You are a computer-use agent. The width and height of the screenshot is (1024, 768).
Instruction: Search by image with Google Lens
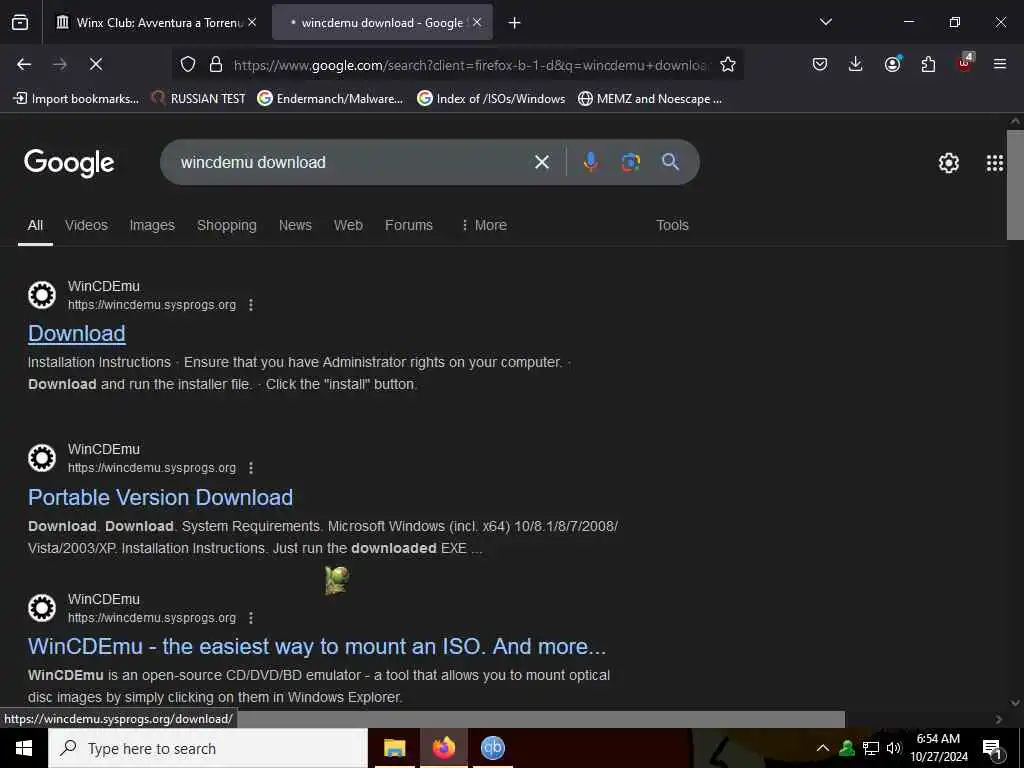[630, 162]
